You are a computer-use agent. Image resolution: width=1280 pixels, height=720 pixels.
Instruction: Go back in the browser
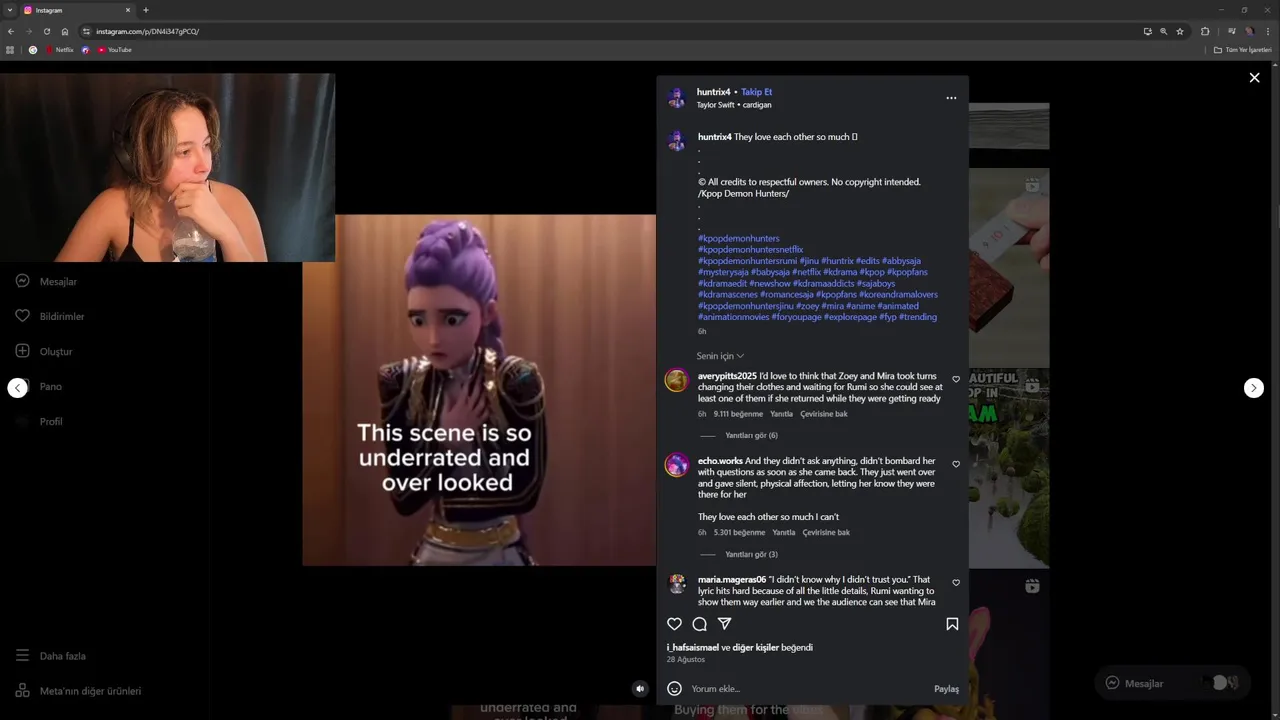[x=11, y=31]
